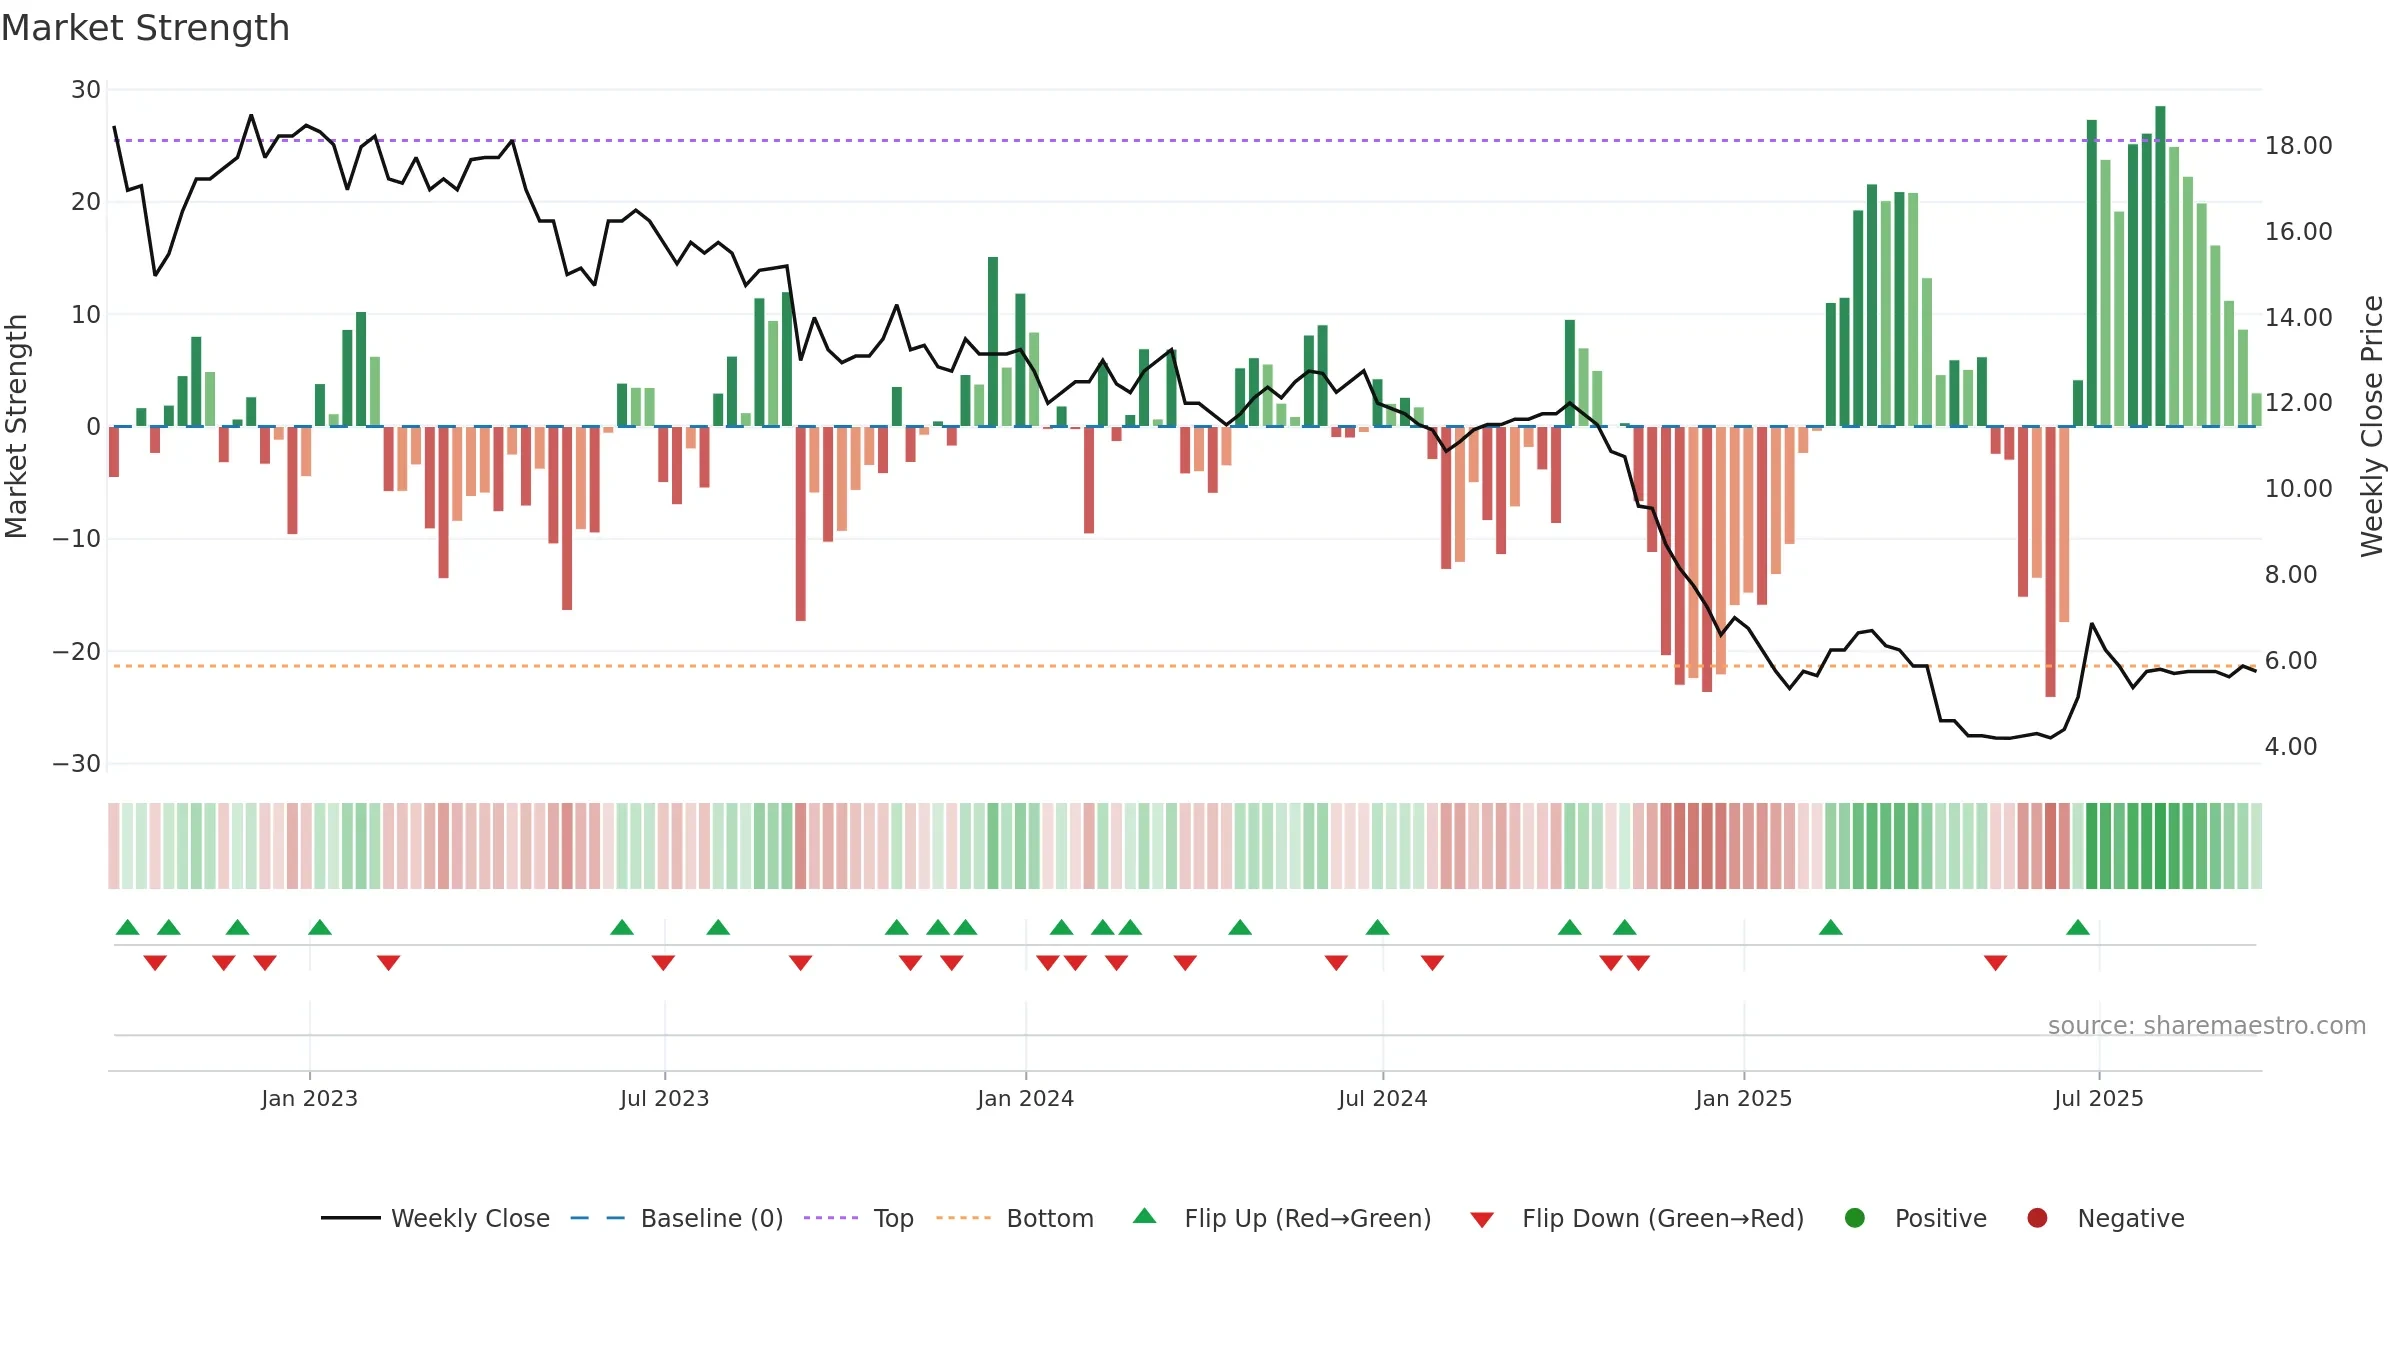The width and height of the screenshot is (2400, 1350).
Task: Toggle the Negative legend label
Action: (2131, 1218)
